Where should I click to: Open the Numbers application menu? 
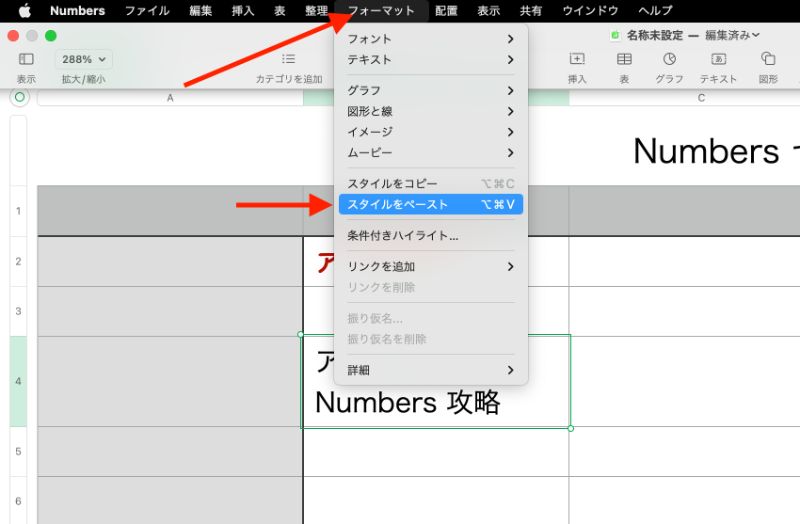pos(78,10)
